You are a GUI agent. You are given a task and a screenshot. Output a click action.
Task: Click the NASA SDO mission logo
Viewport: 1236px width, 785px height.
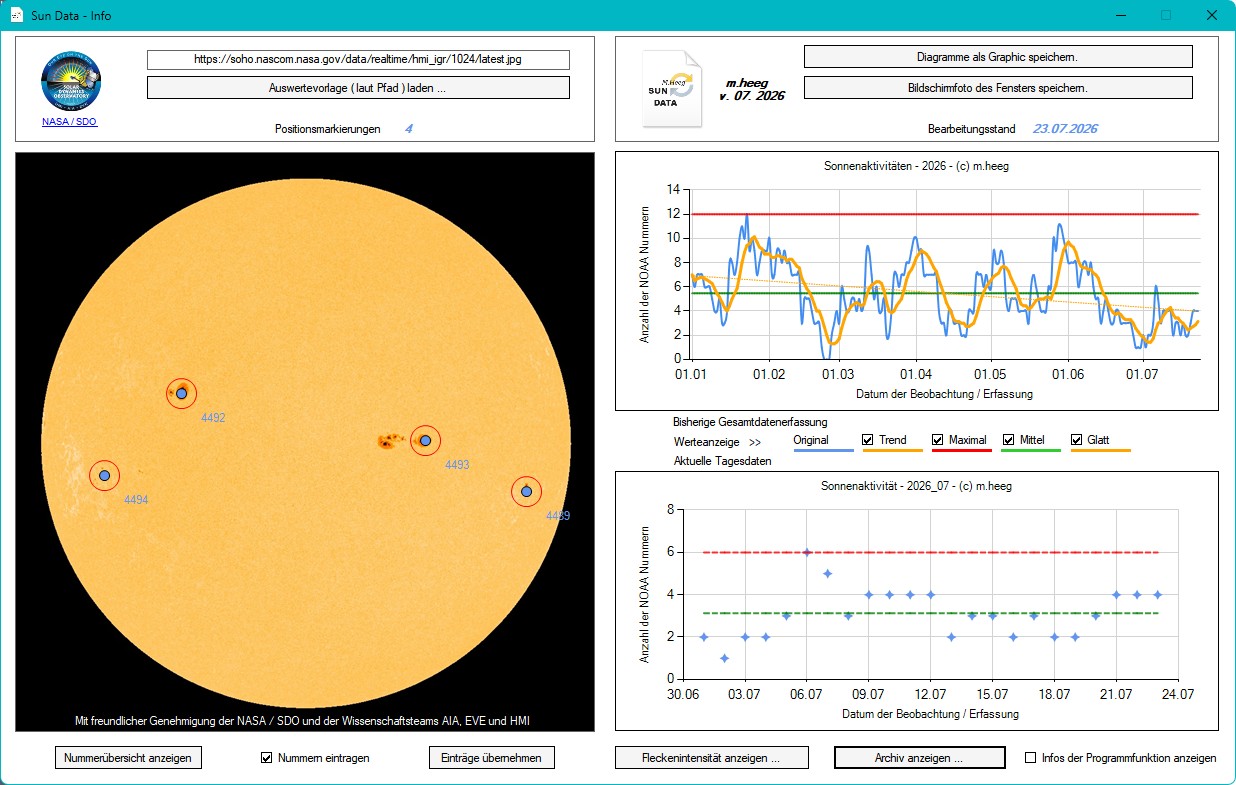[x=70, y=81]
